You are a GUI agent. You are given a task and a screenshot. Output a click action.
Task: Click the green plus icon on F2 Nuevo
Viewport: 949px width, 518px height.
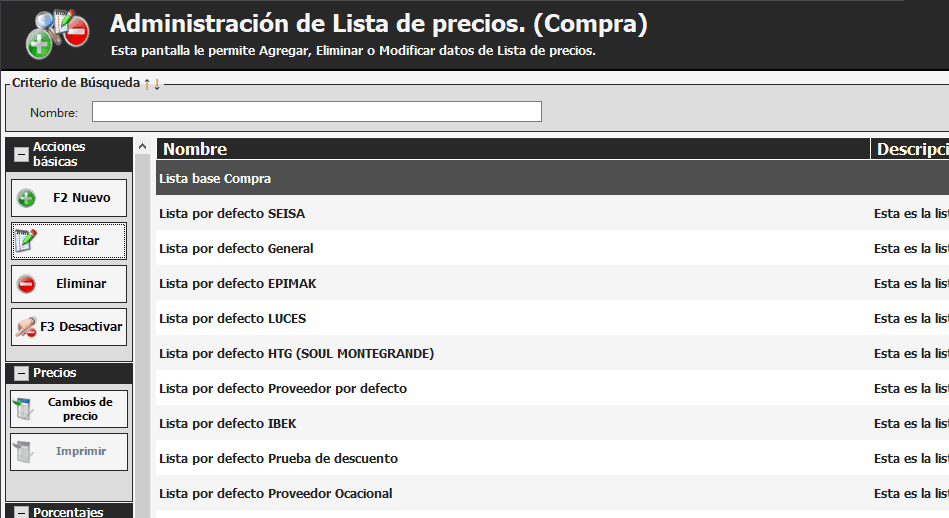point(27,198)
